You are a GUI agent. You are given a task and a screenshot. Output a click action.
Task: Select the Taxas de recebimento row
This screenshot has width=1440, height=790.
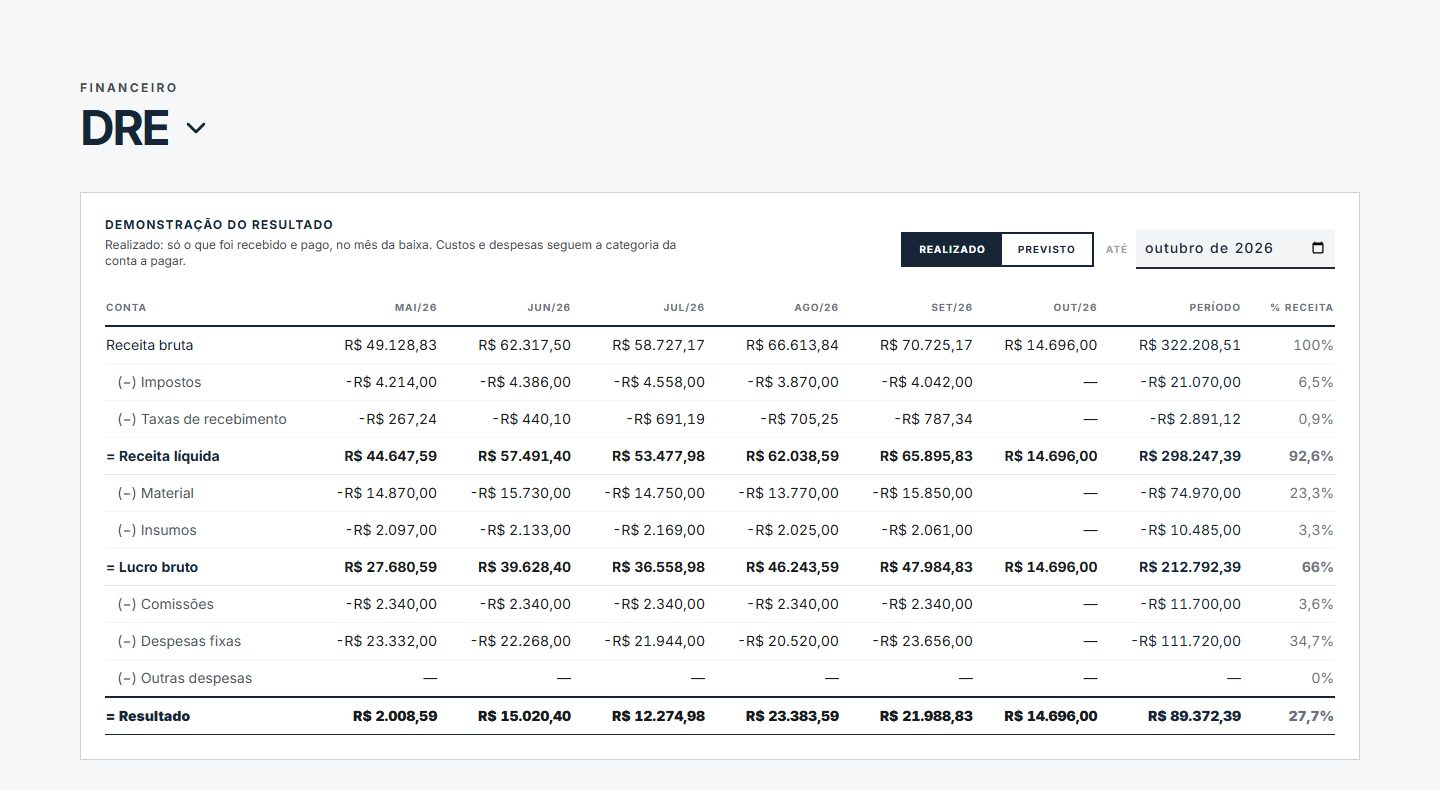click(720, 419)
